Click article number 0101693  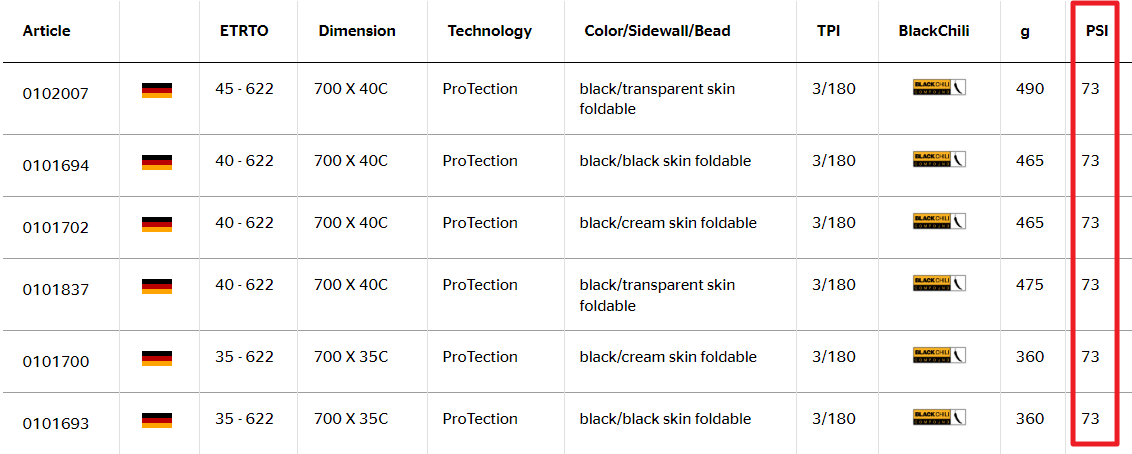tap(56, 424)
